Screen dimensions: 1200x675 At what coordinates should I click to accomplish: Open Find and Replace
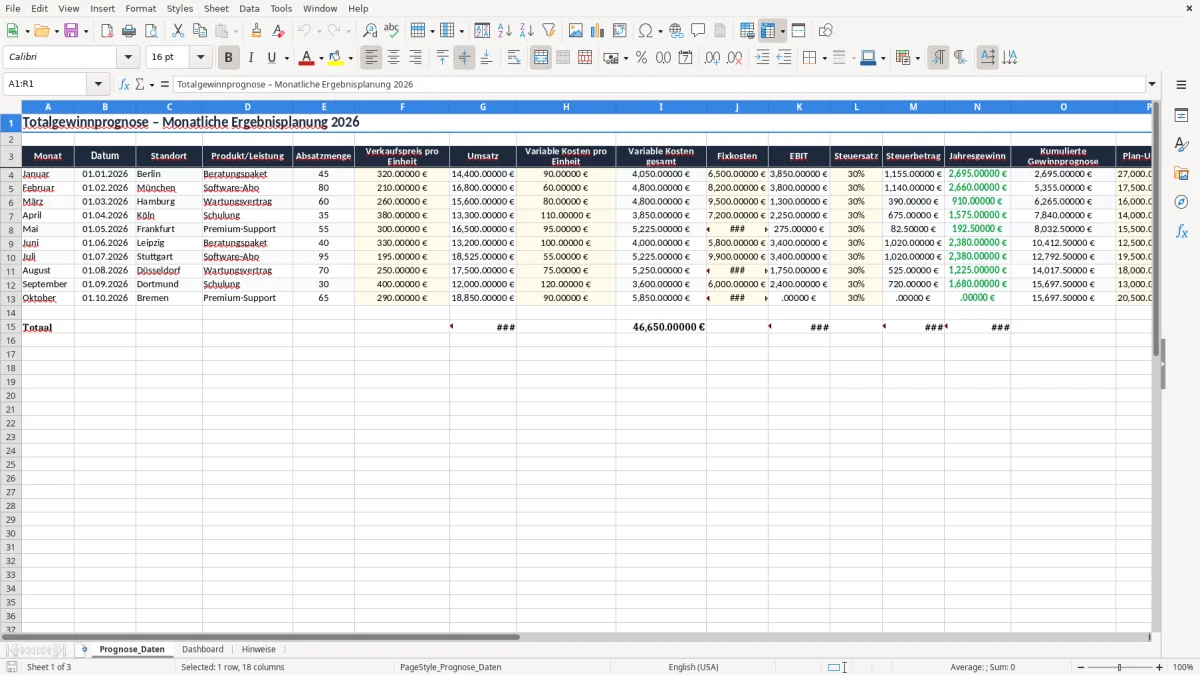(x=370, y=31)
